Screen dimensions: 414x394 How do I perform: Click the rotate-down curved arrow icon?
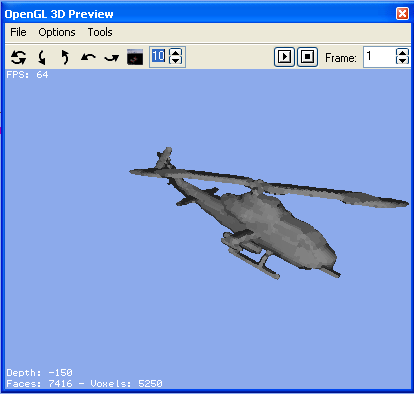(x=42, y=57)
